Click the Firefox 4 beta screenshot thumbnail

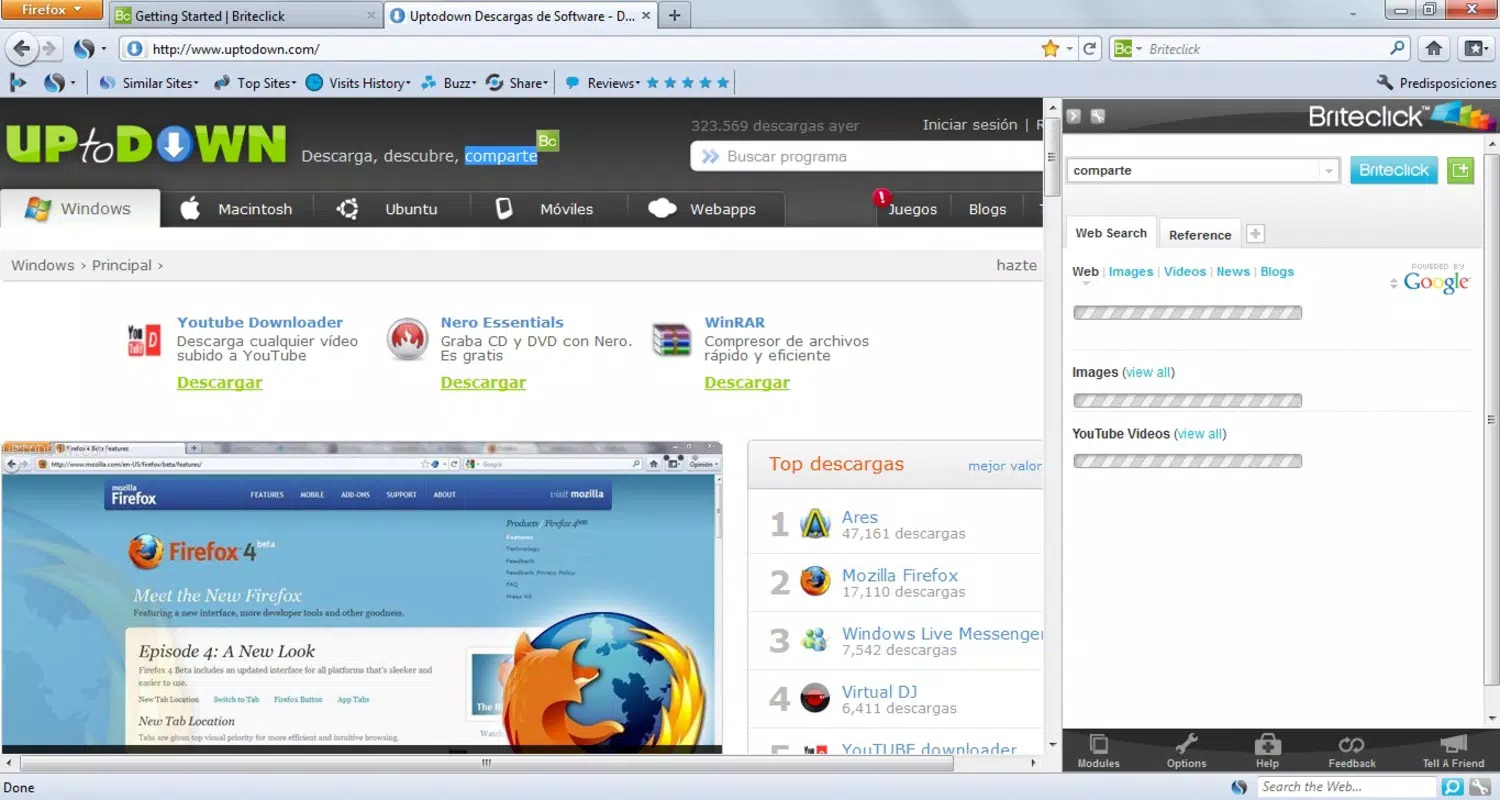pos(361,597)
